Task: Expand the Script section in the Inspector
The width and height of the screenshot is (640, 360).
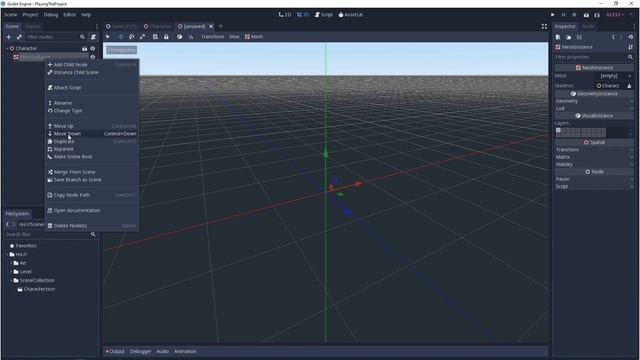Action: click(593, 187)
